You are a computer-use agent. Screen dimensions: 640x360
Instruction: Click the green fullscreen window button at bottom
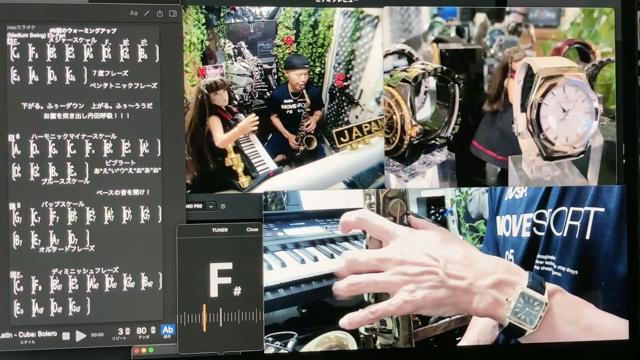[x=151, y=350]
